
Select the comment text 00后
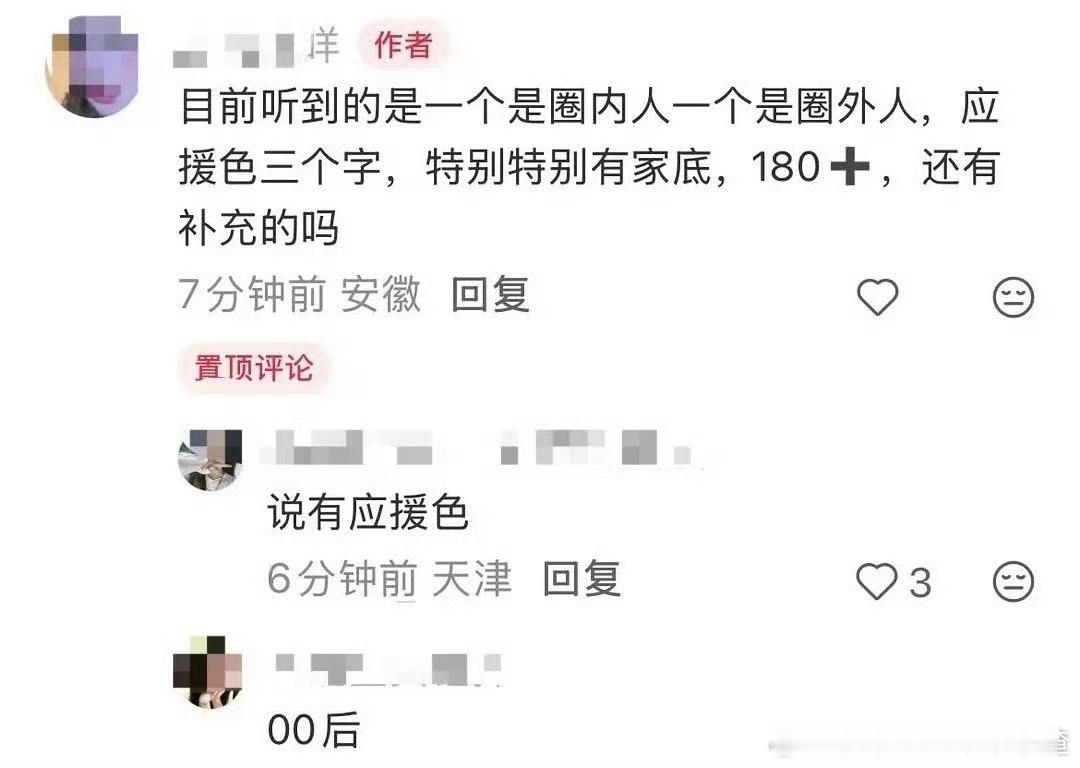pyautogui.click(x=313, y=730)
